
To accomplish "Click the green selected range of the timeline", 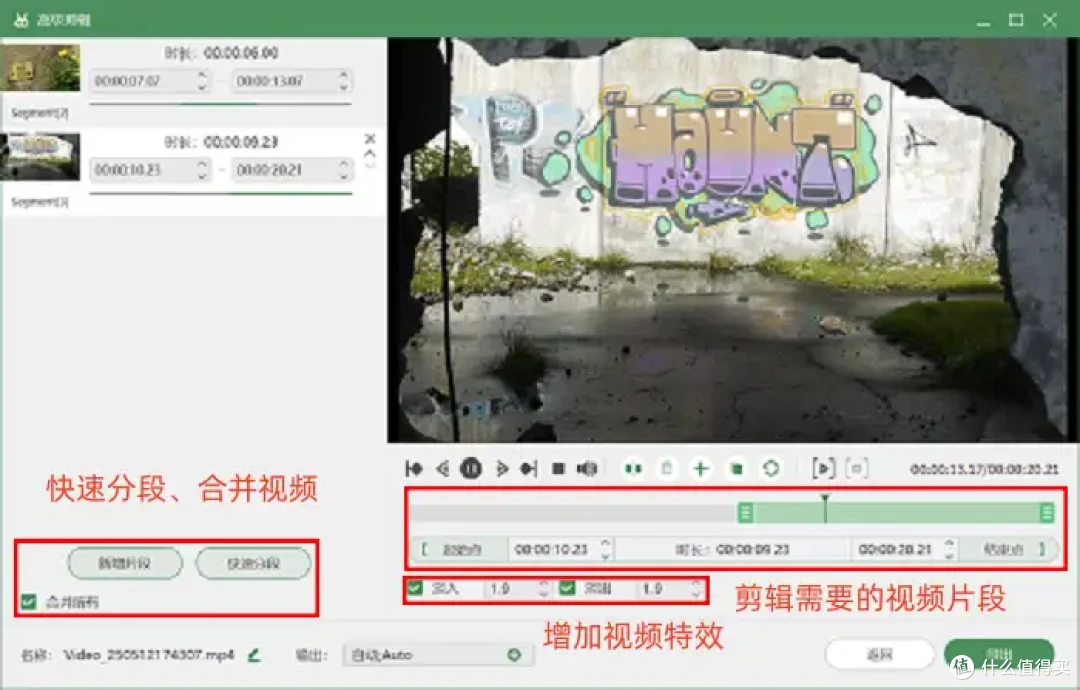I will tap(896, 512).
